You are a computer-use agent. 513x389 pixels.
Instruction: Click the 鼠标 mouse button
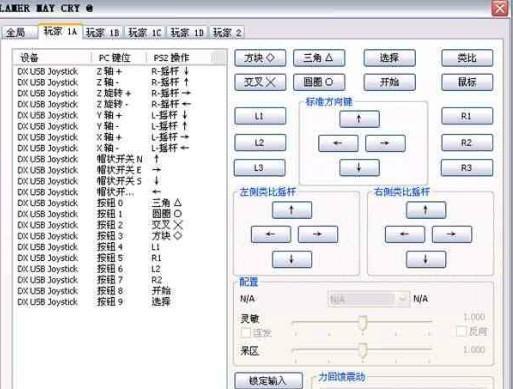point(467,82)
